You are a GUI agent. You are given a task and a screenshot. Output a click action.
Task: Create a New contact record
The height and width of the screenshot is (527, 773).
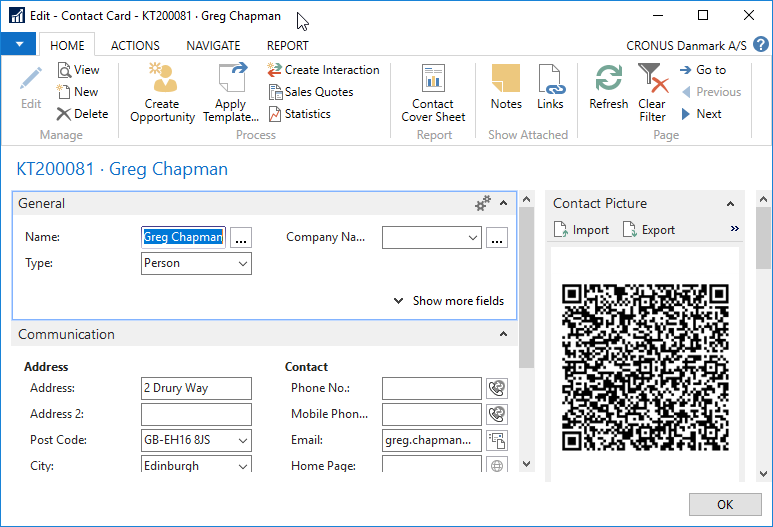click(77, 92)
